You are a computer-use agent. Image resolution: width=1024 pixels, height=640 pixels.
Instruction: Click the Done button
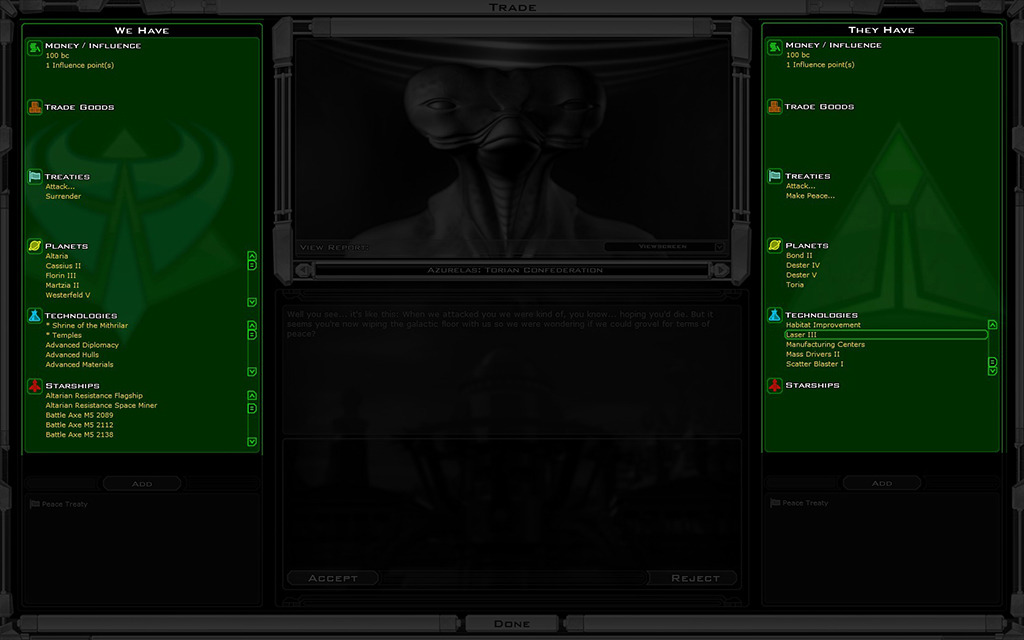pyautogui.click(x=512, y=624)
